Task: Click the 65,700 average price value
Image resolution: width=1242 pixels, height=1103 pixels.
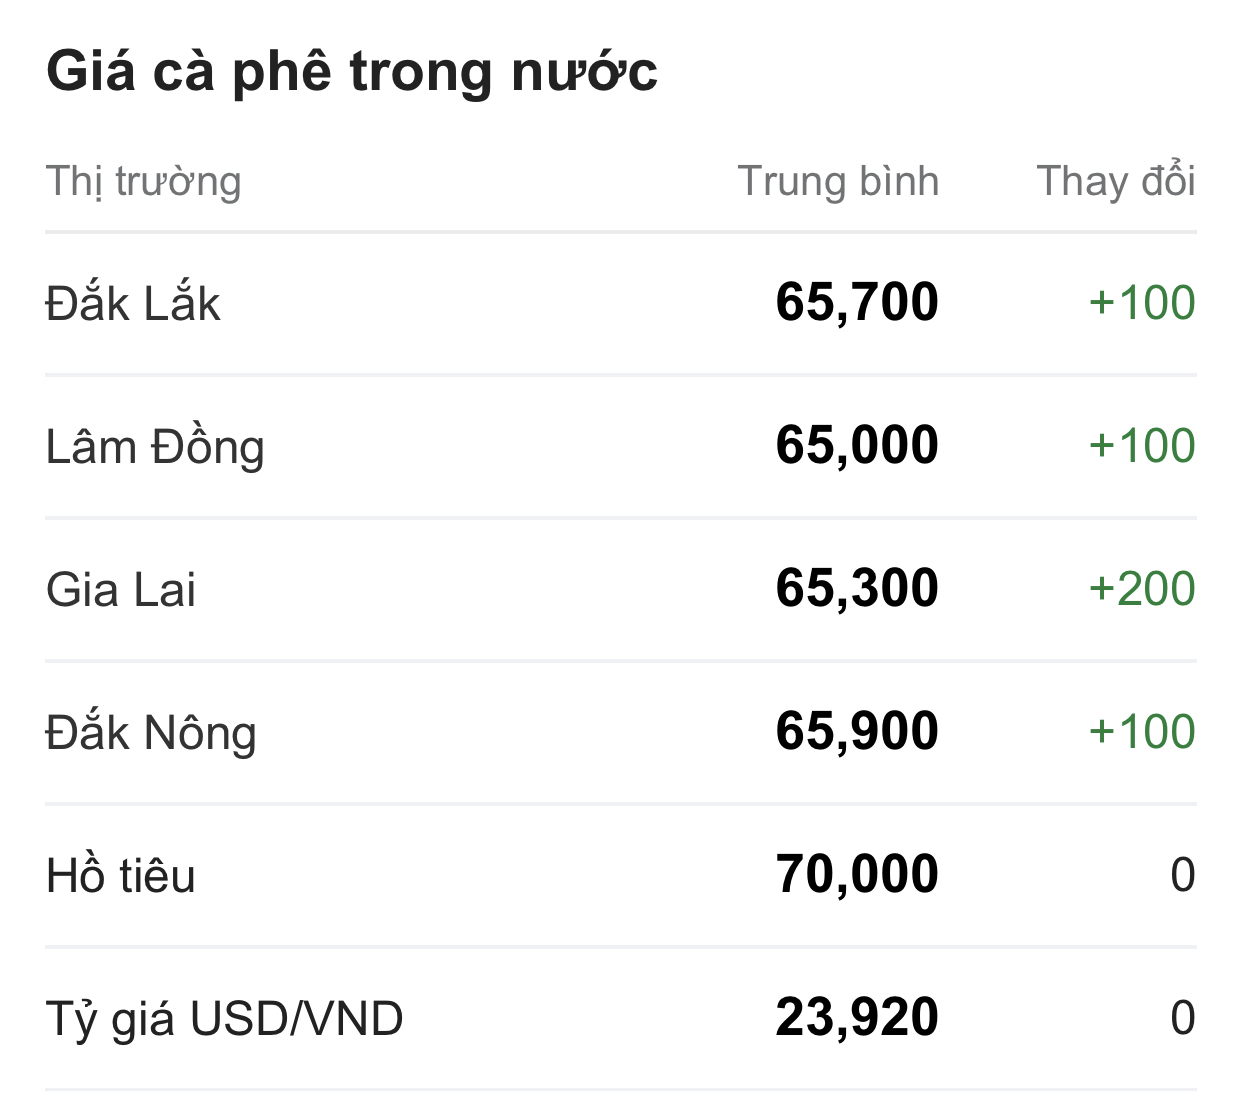Action: [x=857, y=303]
